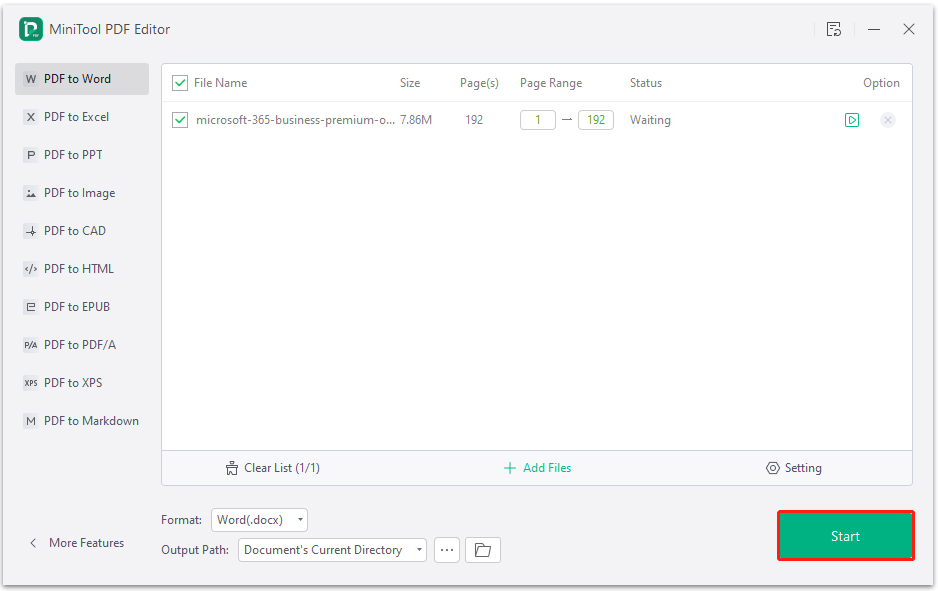Uncheck the microsoft-365-business-premium file checkbox
Image resolution: width=938 pixels, height=591 pixels.
click(180, 120)
